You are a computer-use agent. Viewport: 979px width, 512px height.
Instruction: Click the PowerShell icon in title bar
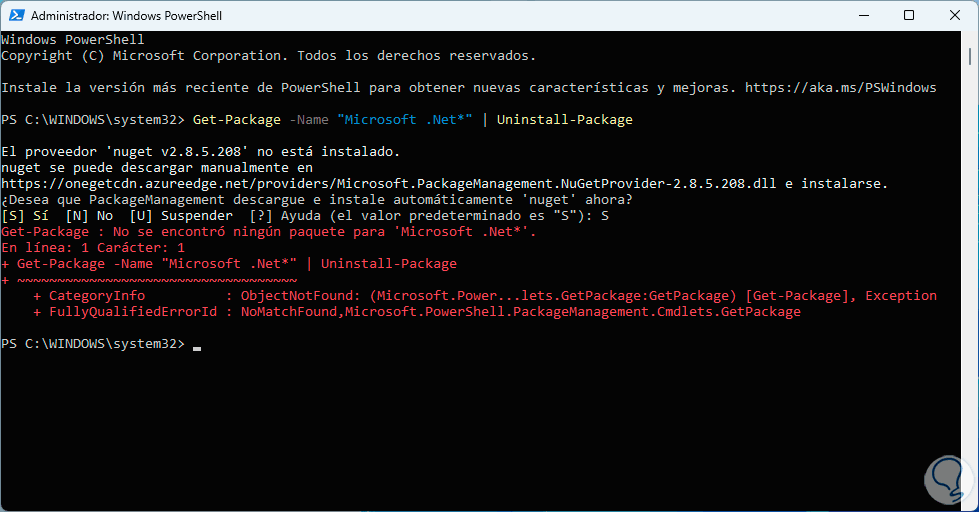15,16
